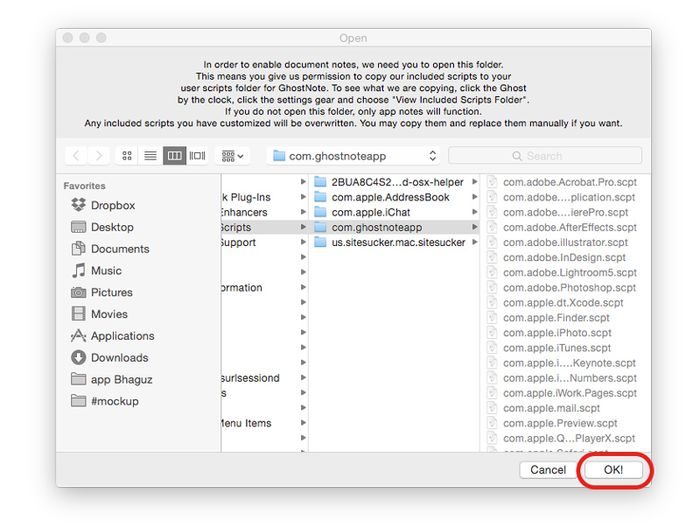700x528 pixels.
Task: Open the com.ghostnoteapp path popup
Action: tap(353, 156)
